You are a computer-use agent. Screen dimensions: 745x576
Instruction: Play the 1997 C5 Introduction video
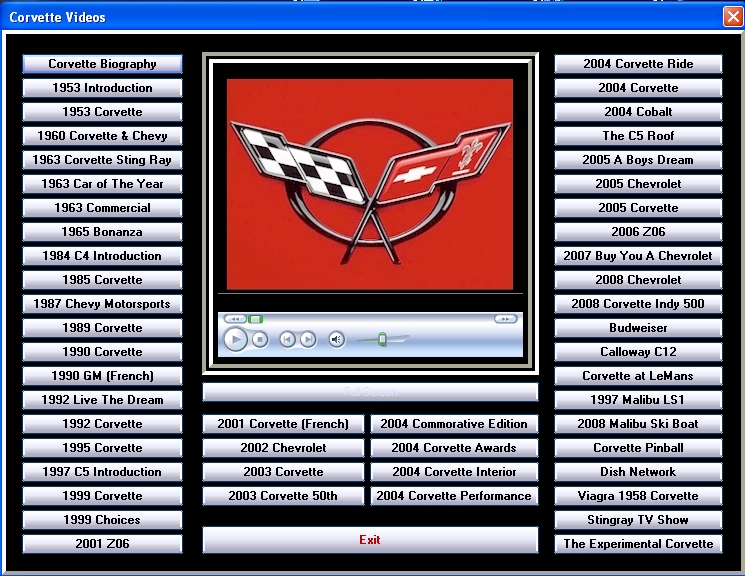(102, 472)
